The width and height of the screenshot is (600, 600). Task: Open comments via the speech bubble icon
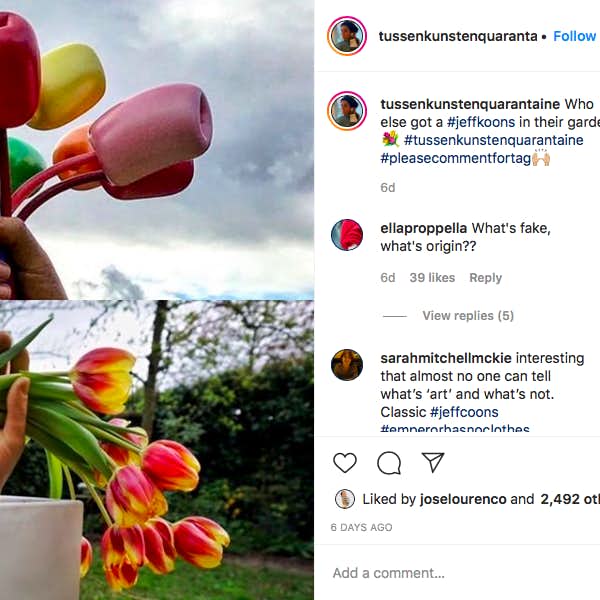coord(389,463)
